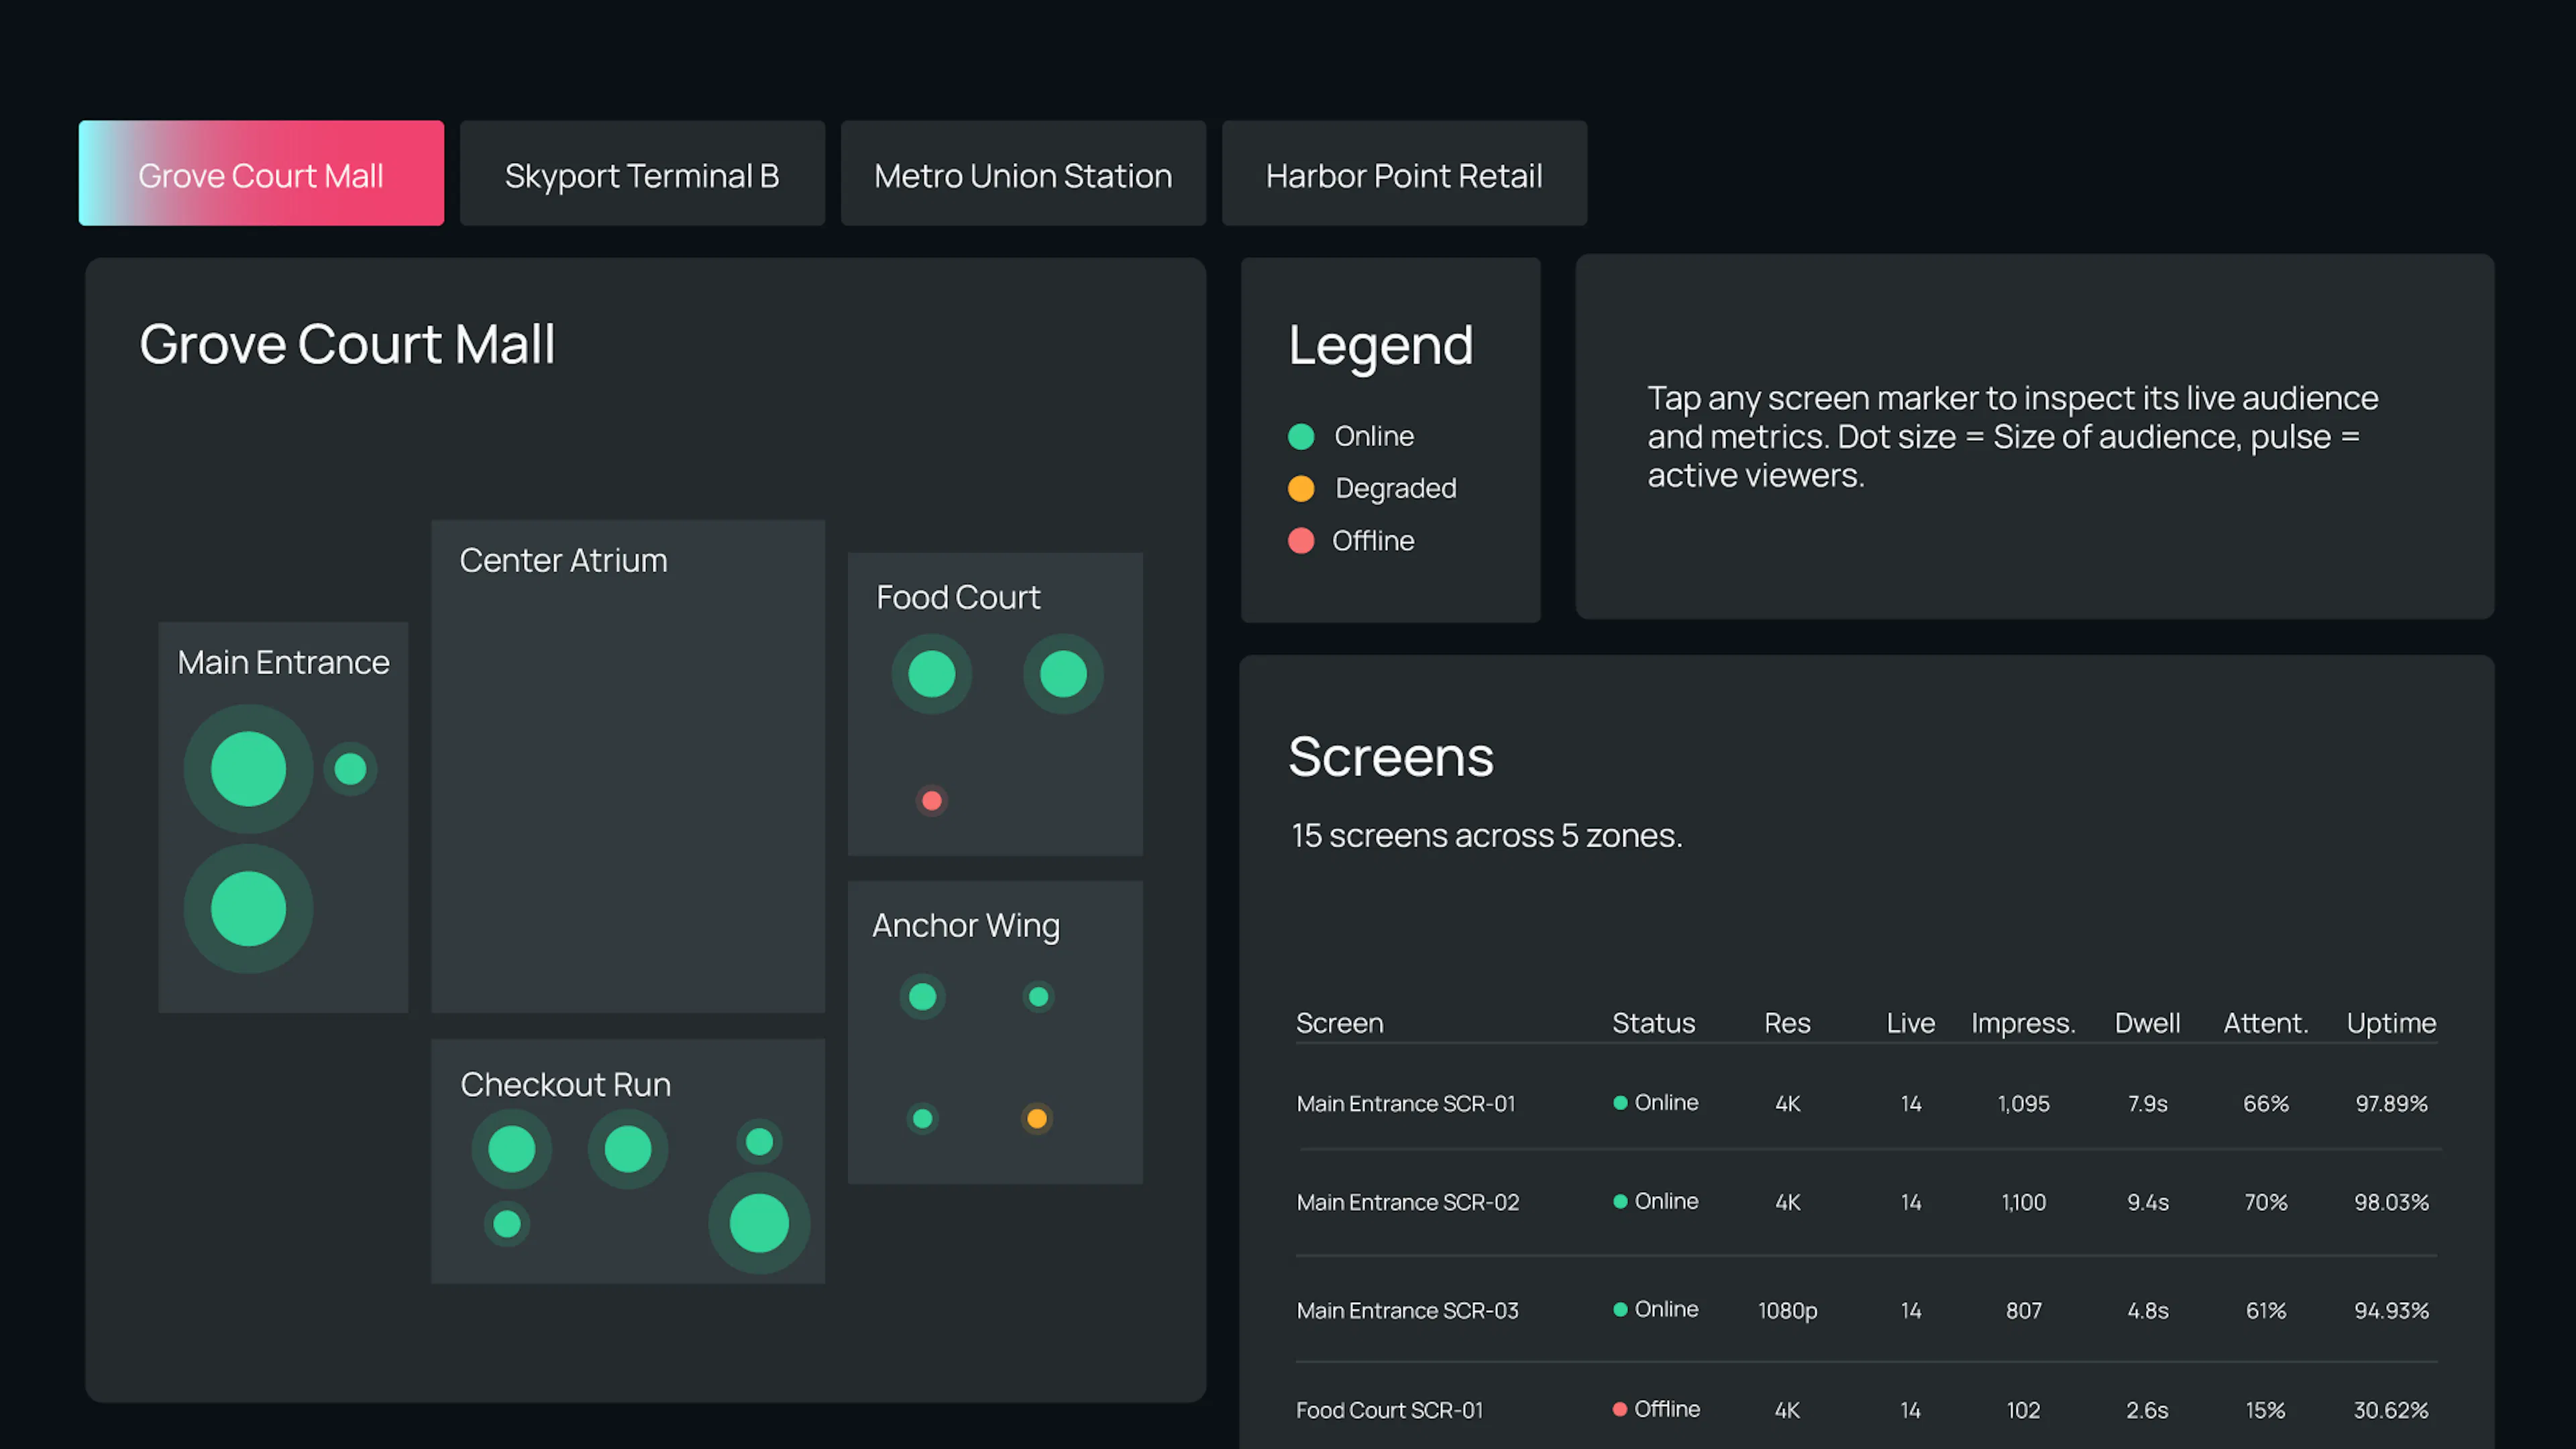Click the Grove Court Mall map heading
Viewport: 2576px width, 1449px height.
point(347,344)
